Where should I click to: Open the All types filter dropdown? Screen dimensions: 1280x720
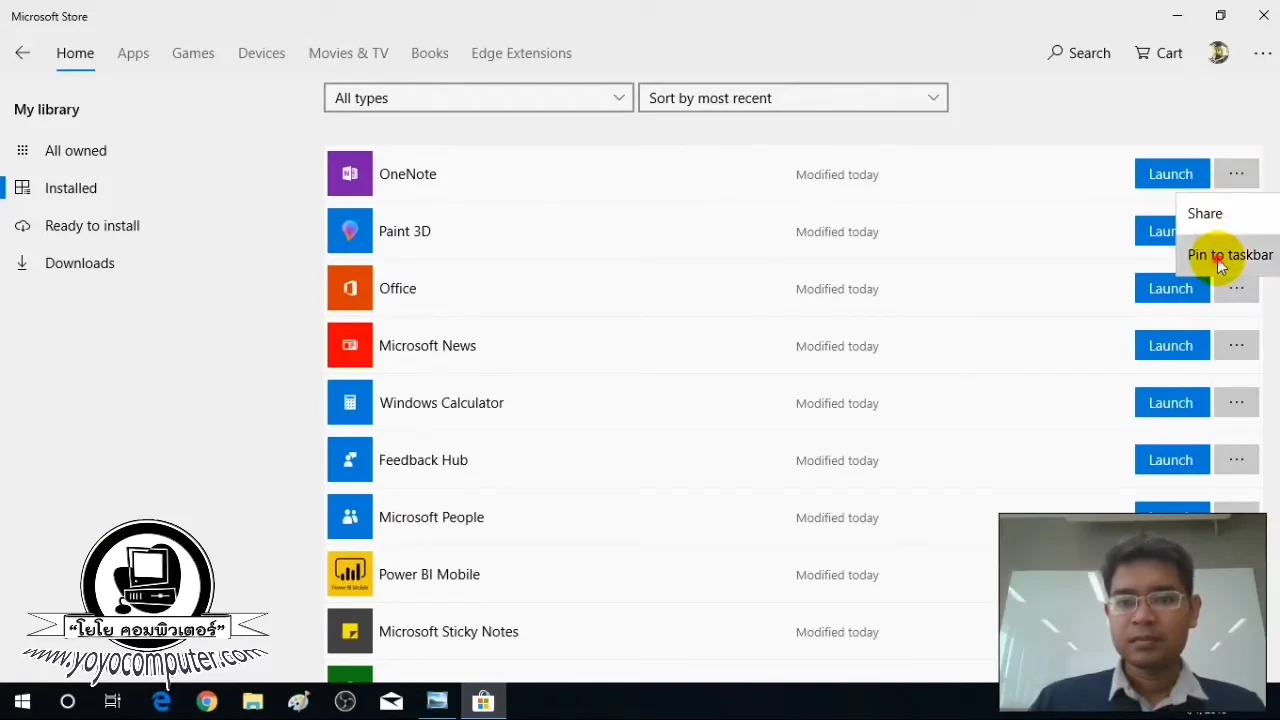click(477, 97)
